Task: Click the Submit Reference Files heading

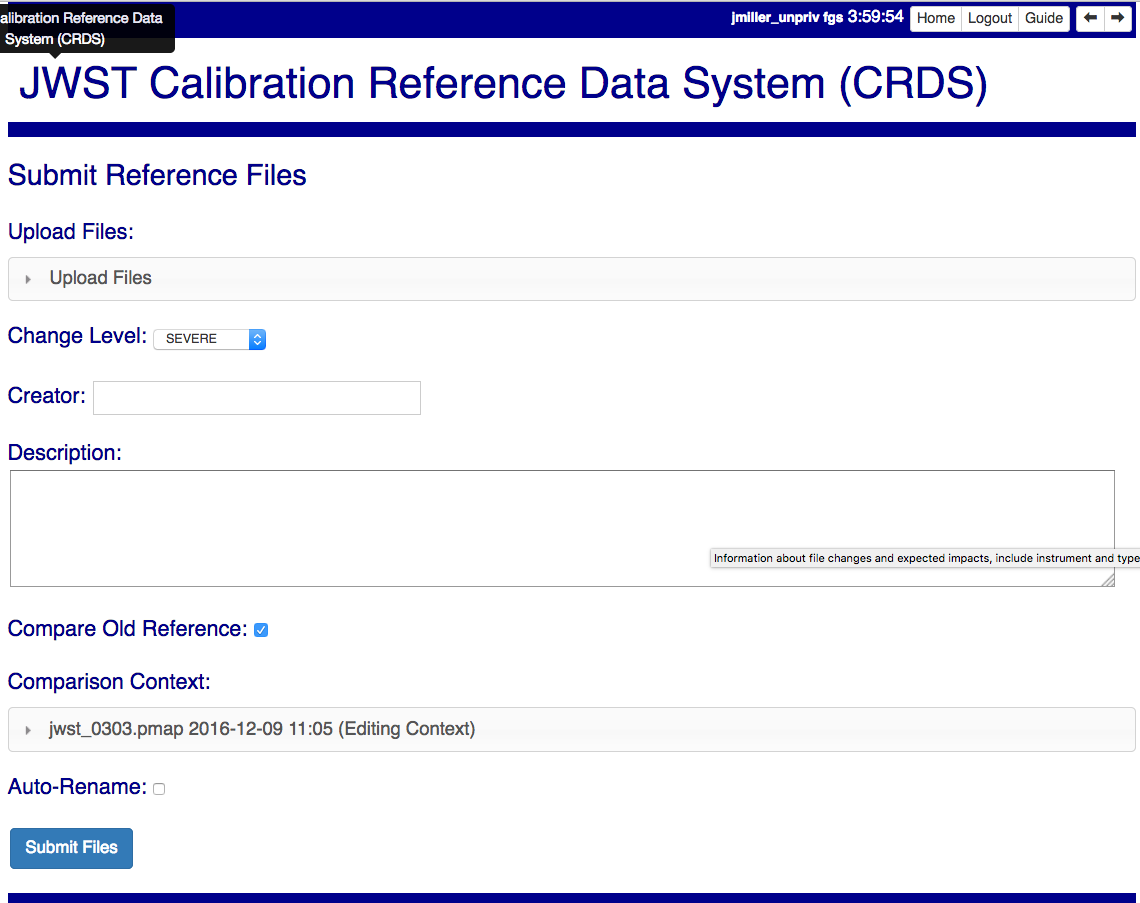Action: [157, 175]
